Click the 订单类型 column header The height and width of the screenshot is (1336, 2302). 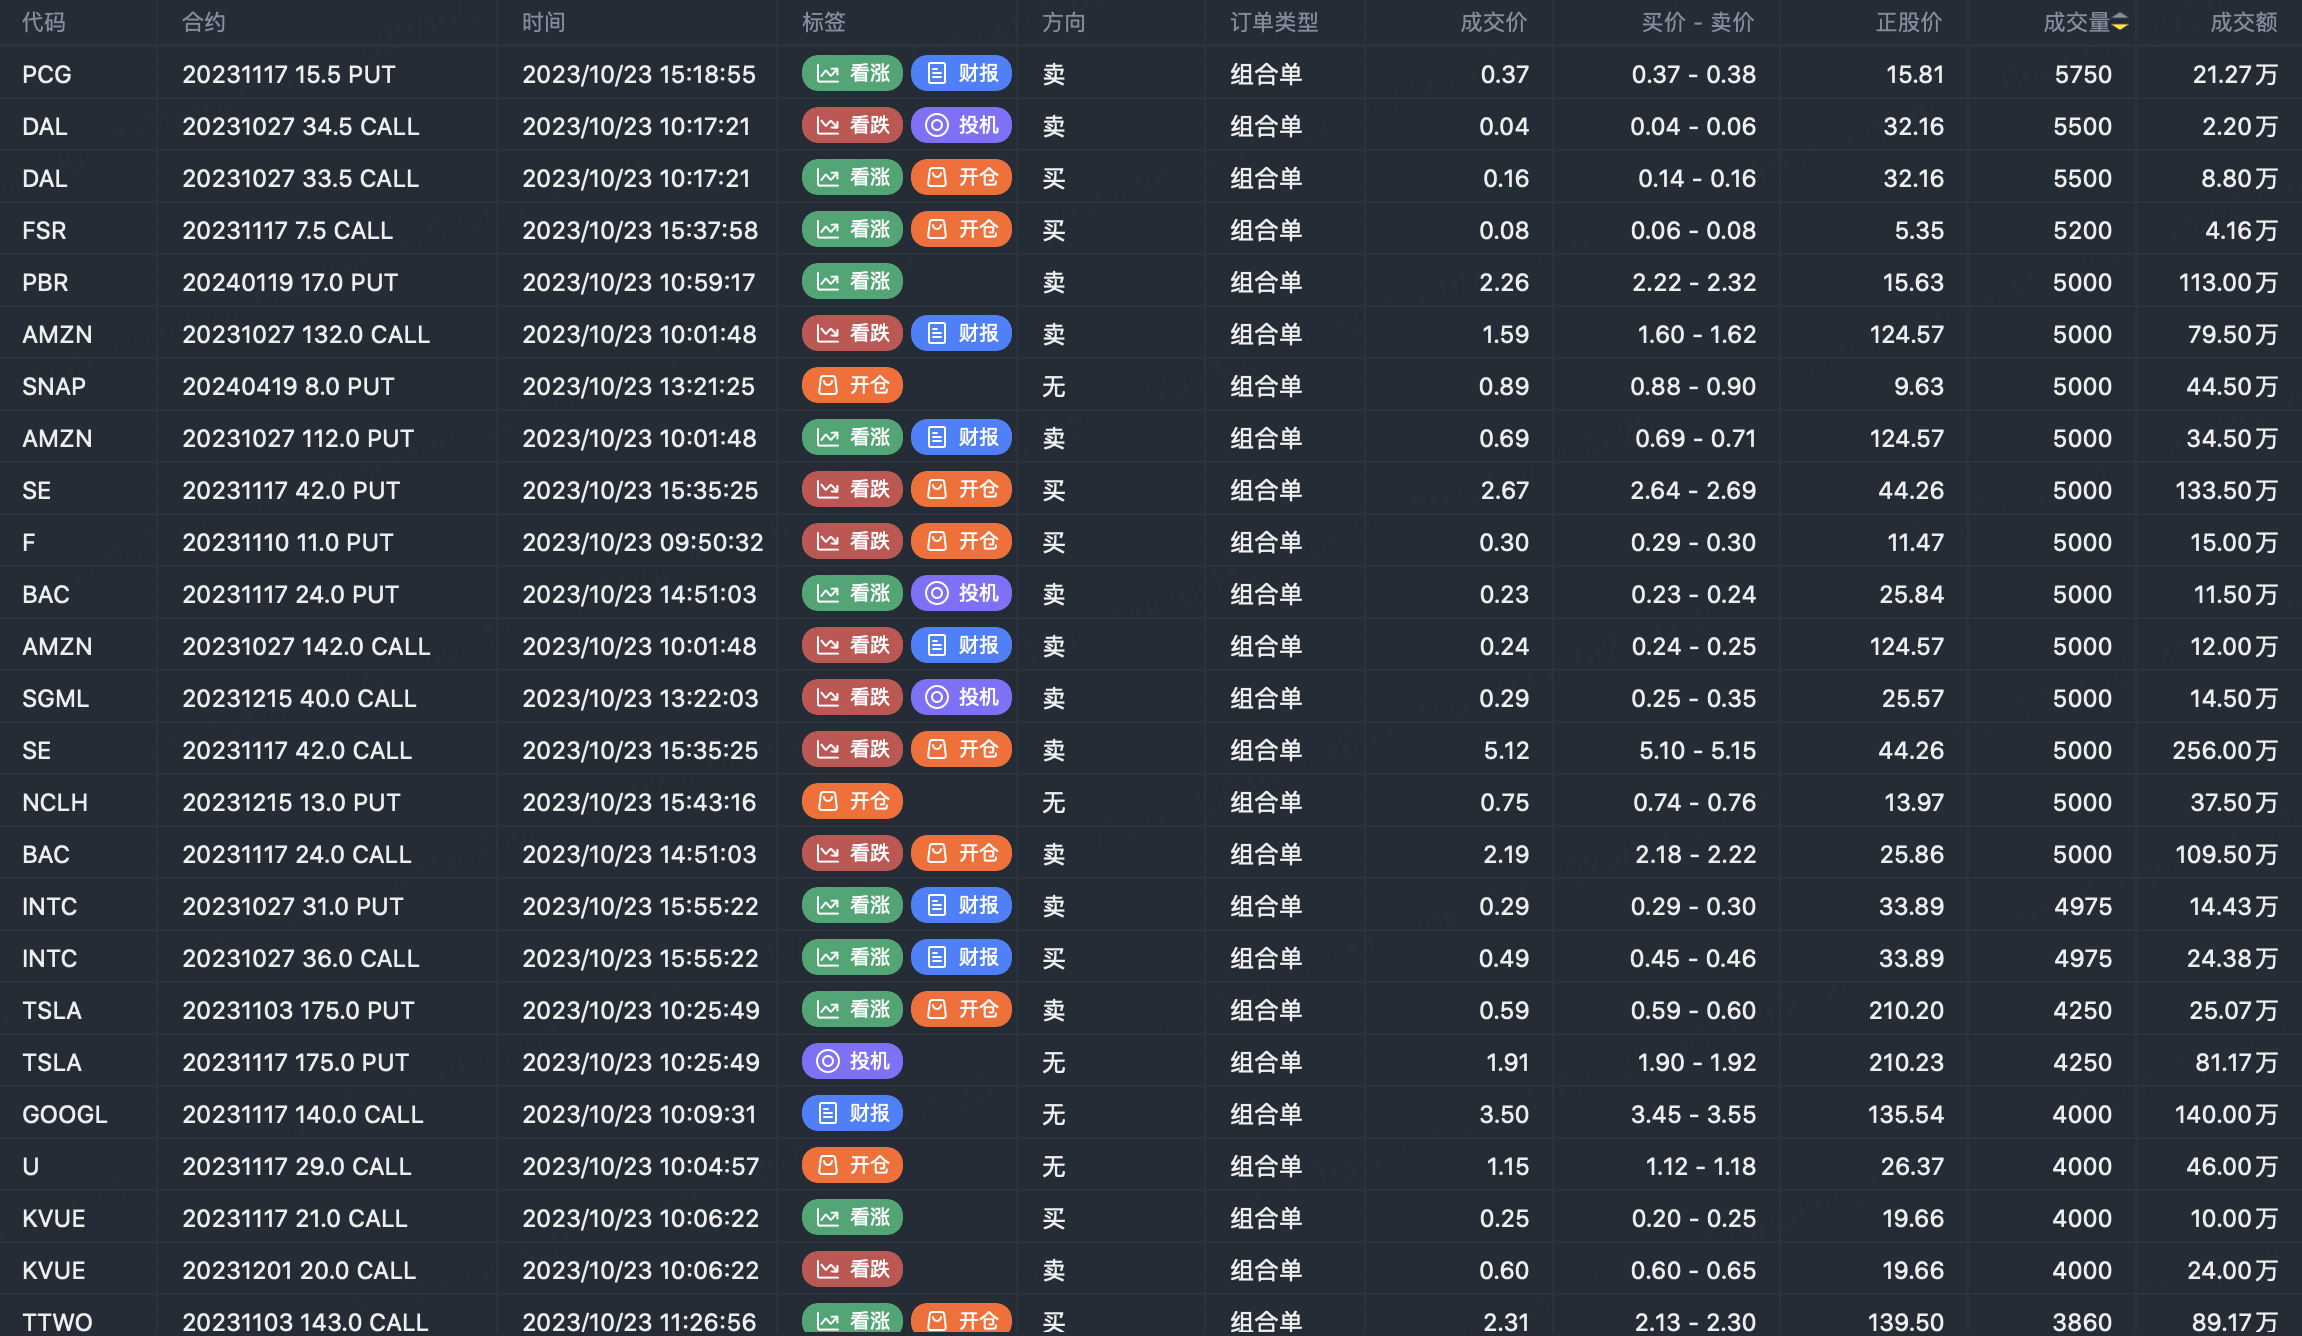point(1274,22)
